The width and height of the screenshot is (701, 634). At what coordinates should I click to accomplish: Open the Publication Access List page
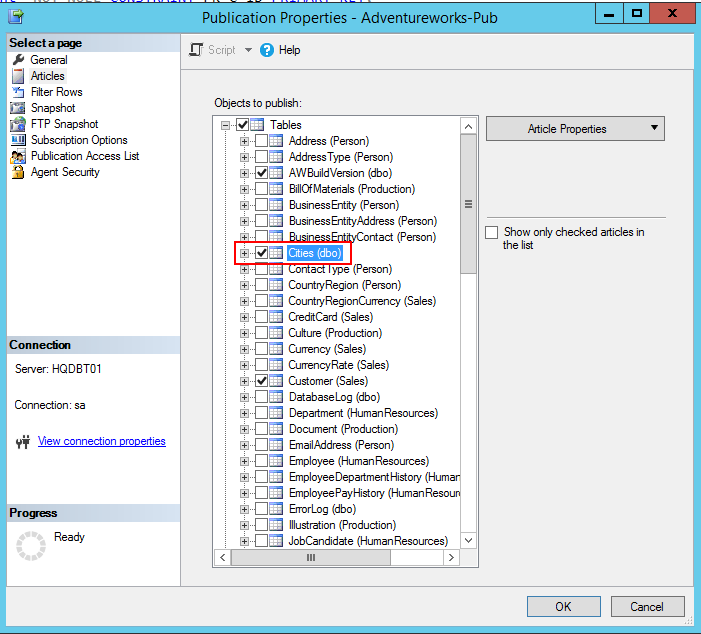(x=85, y=156)
